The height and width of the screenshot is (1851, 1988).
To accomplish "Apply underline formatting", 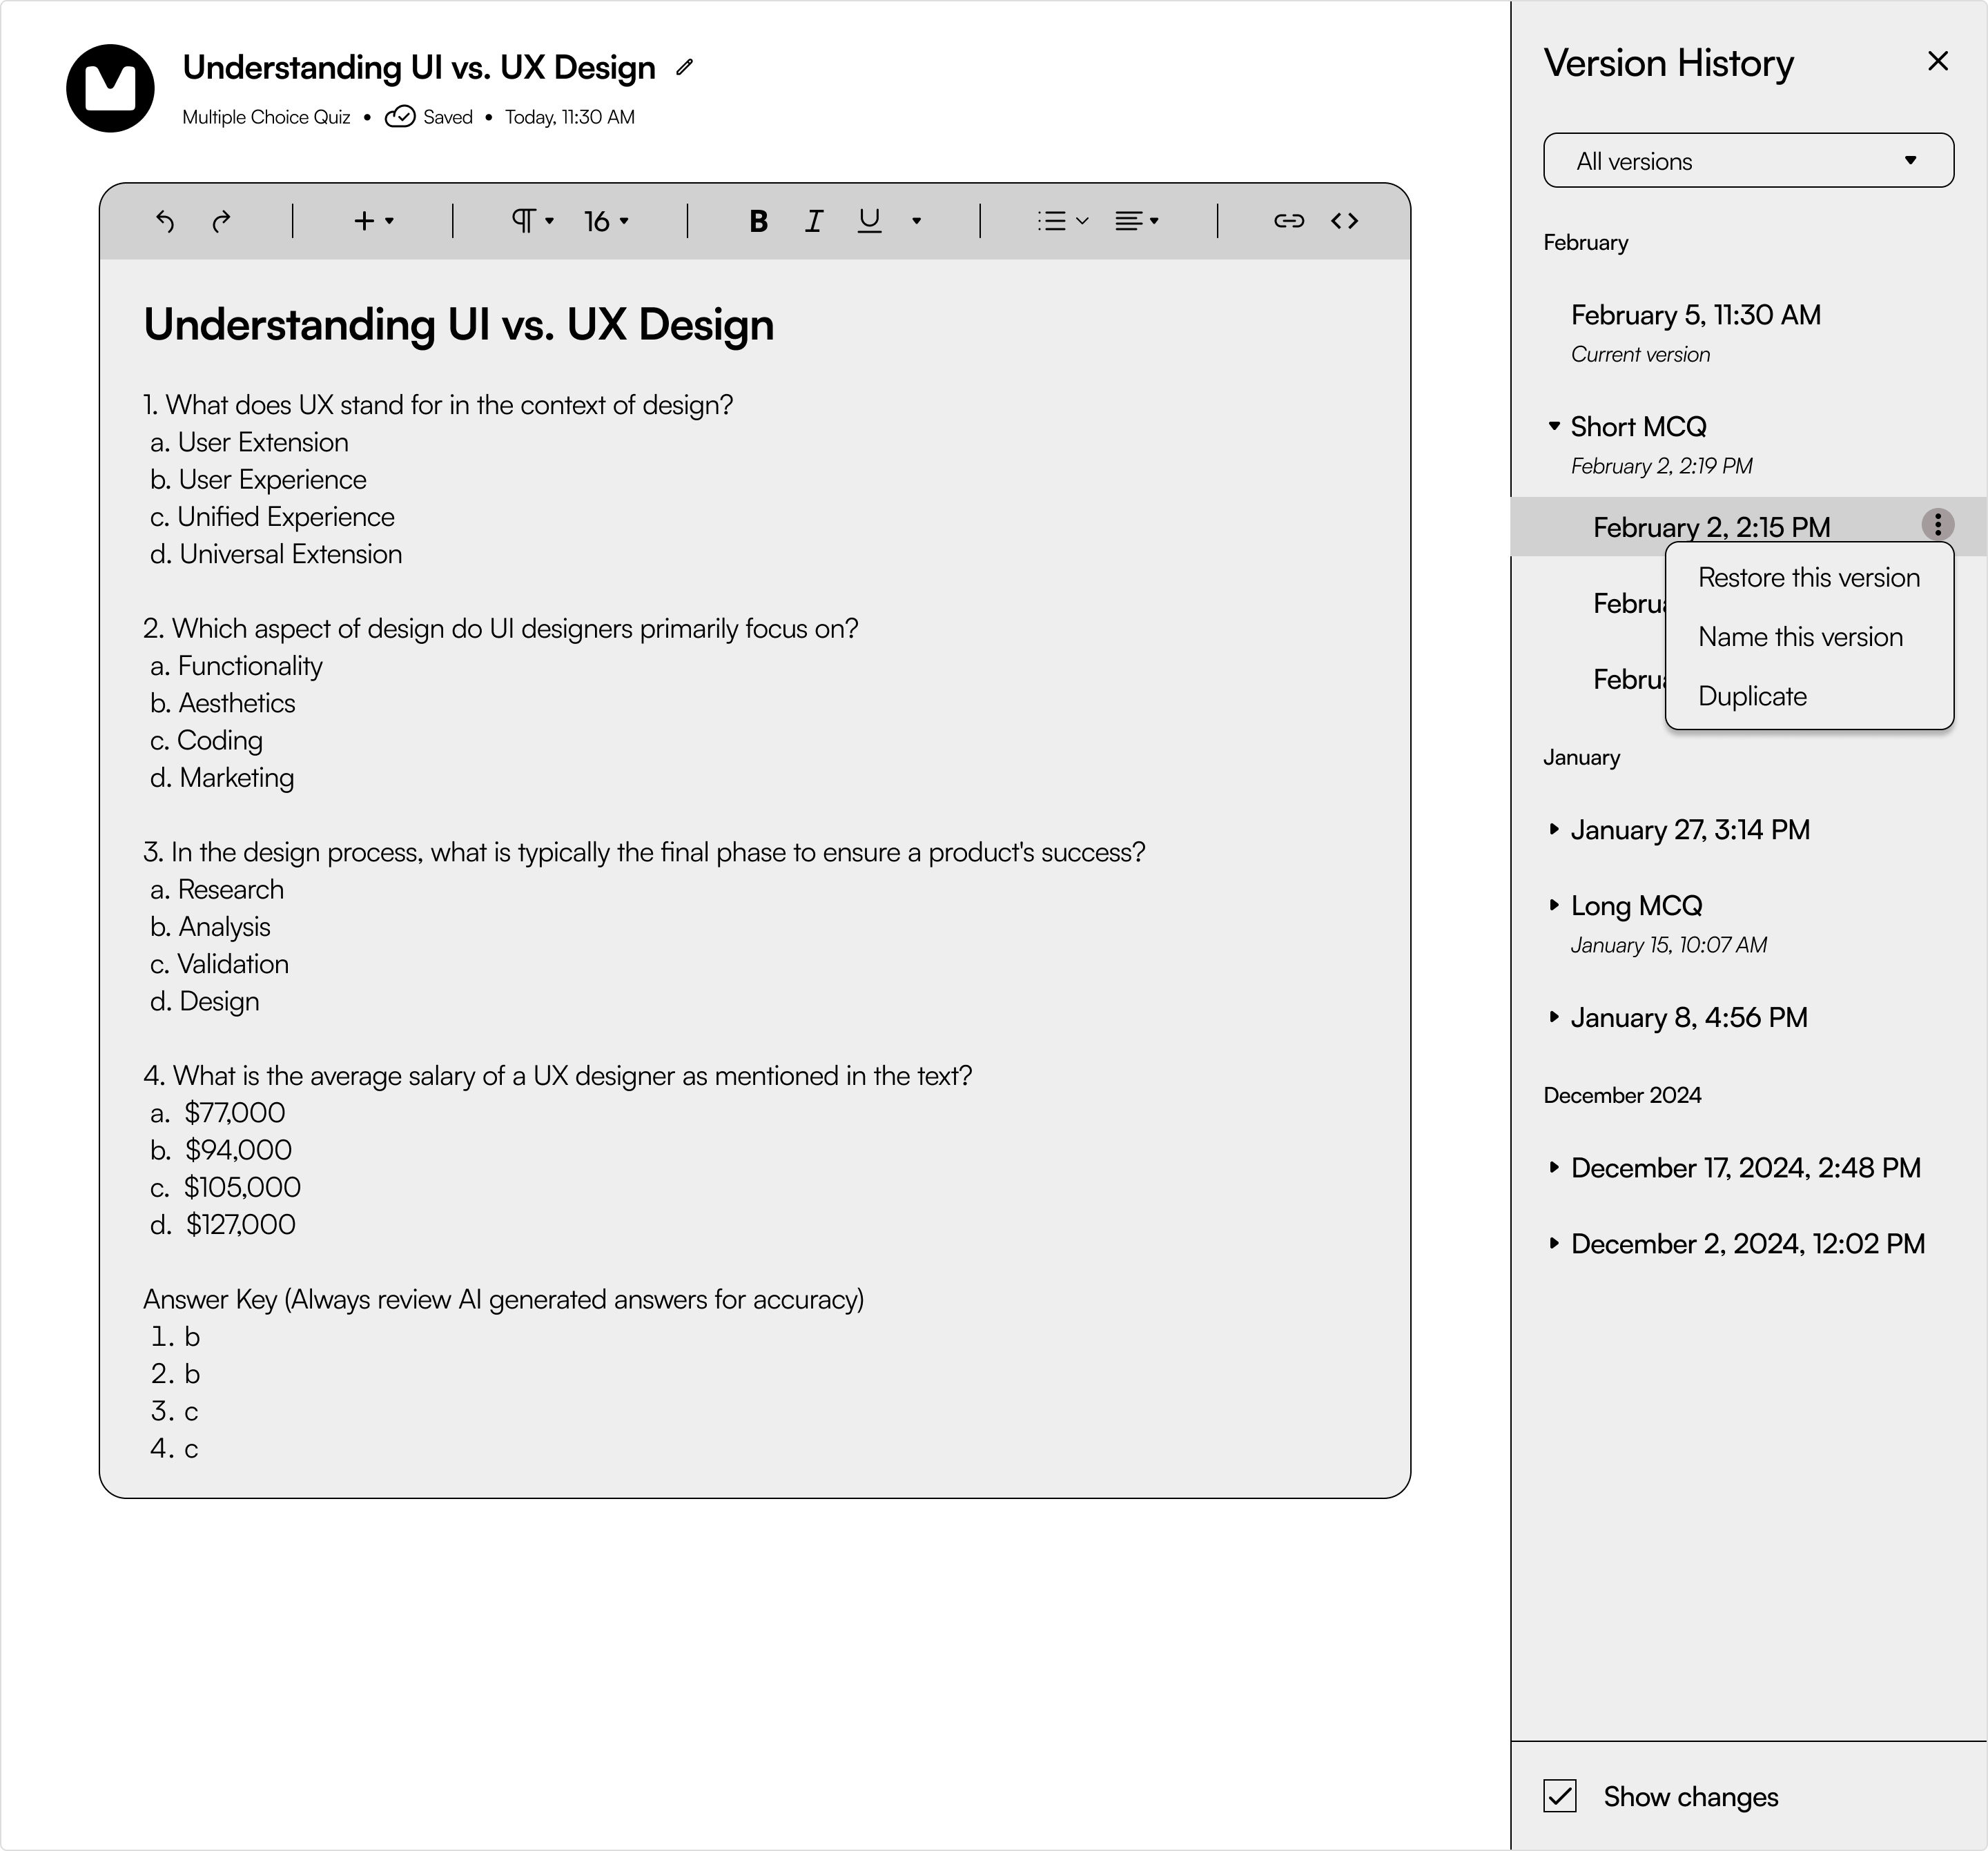I will [868, 221].
